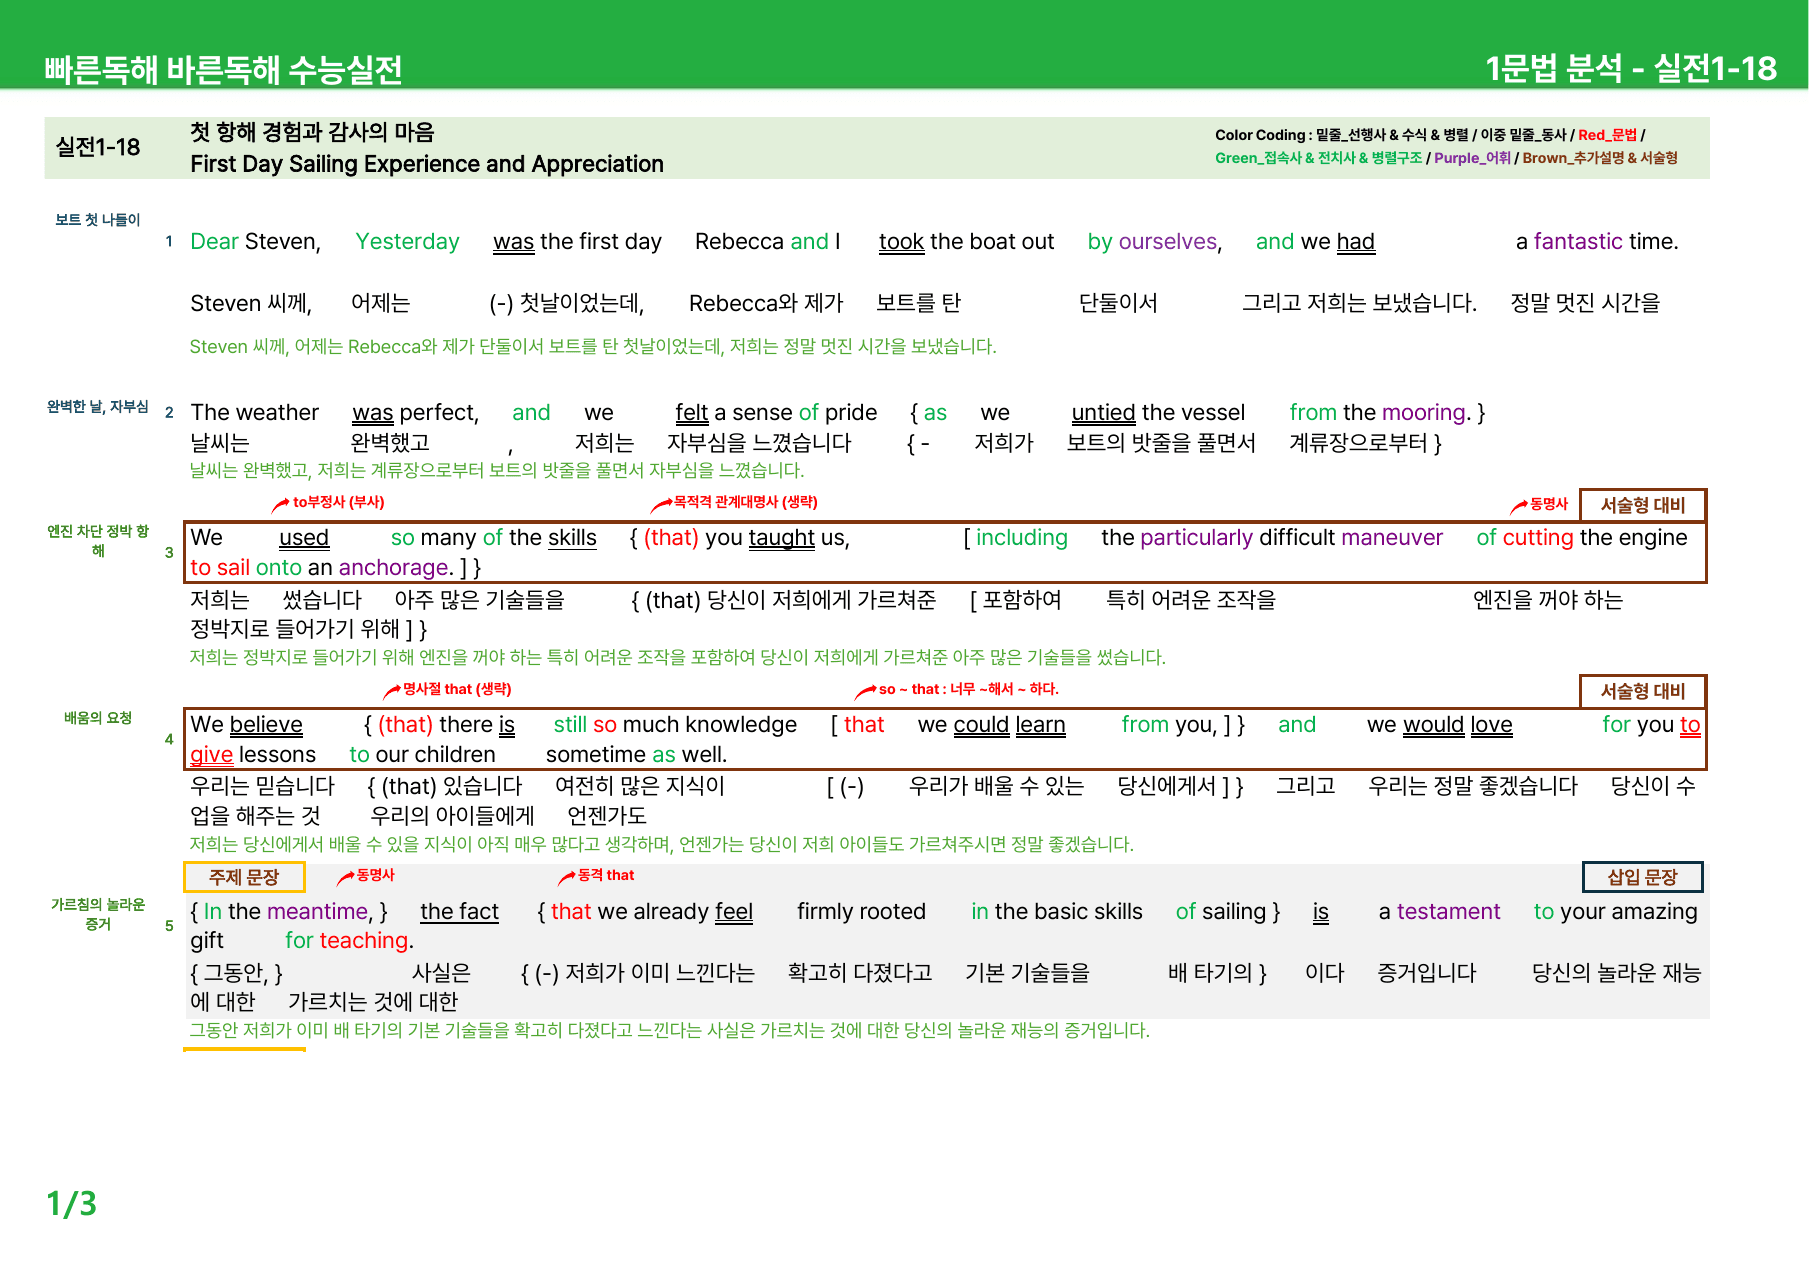The width and height of the screenshot is (1809, 1279).
Task: Click the greeting Dear Steven,
Action: [x=255, y=242]
